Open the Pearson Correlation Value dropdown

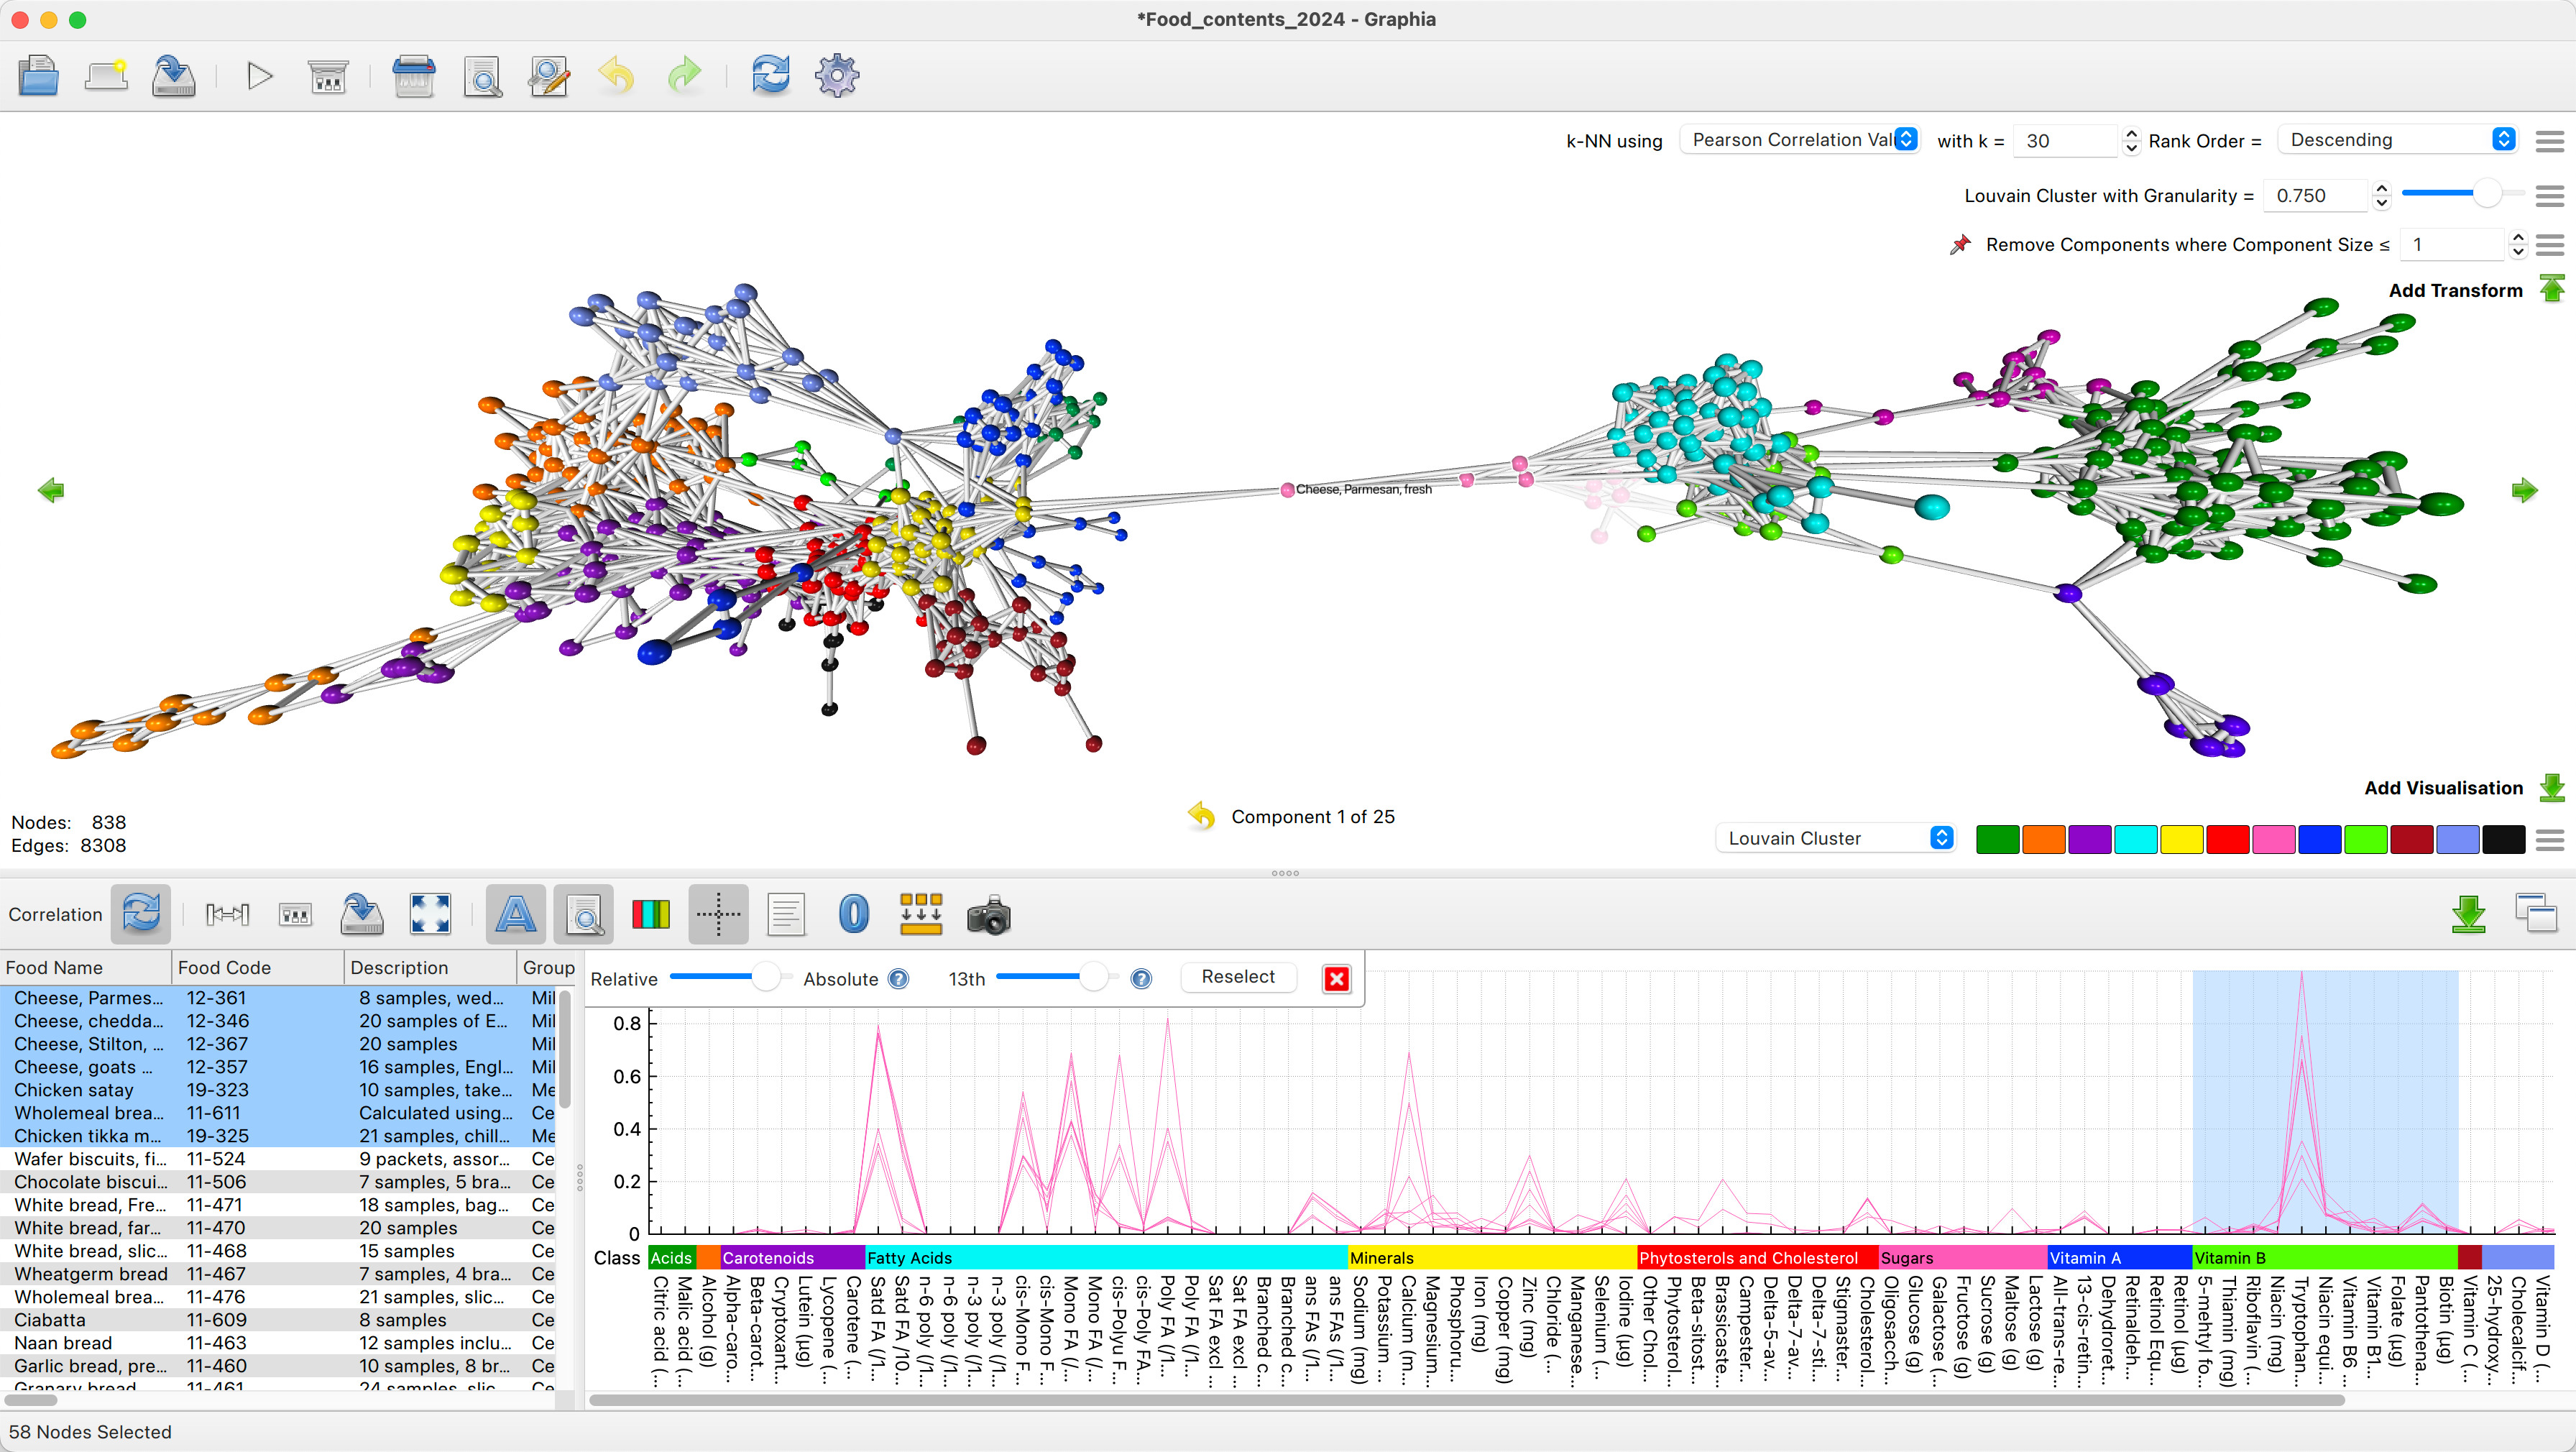[1799, 140]
